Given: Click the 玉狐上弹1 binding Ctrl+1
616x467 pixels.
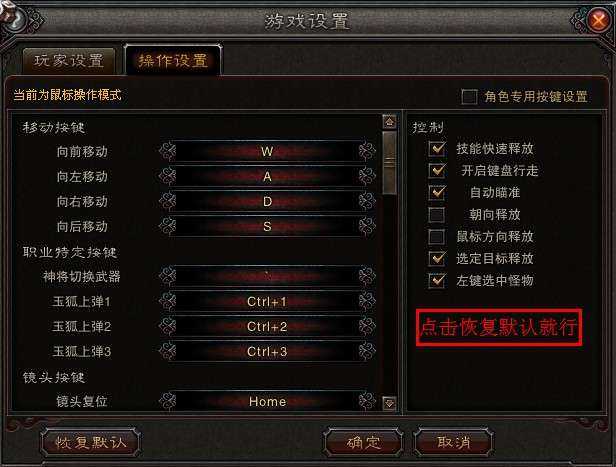Looking at the screenshot, I should [267, 302].
